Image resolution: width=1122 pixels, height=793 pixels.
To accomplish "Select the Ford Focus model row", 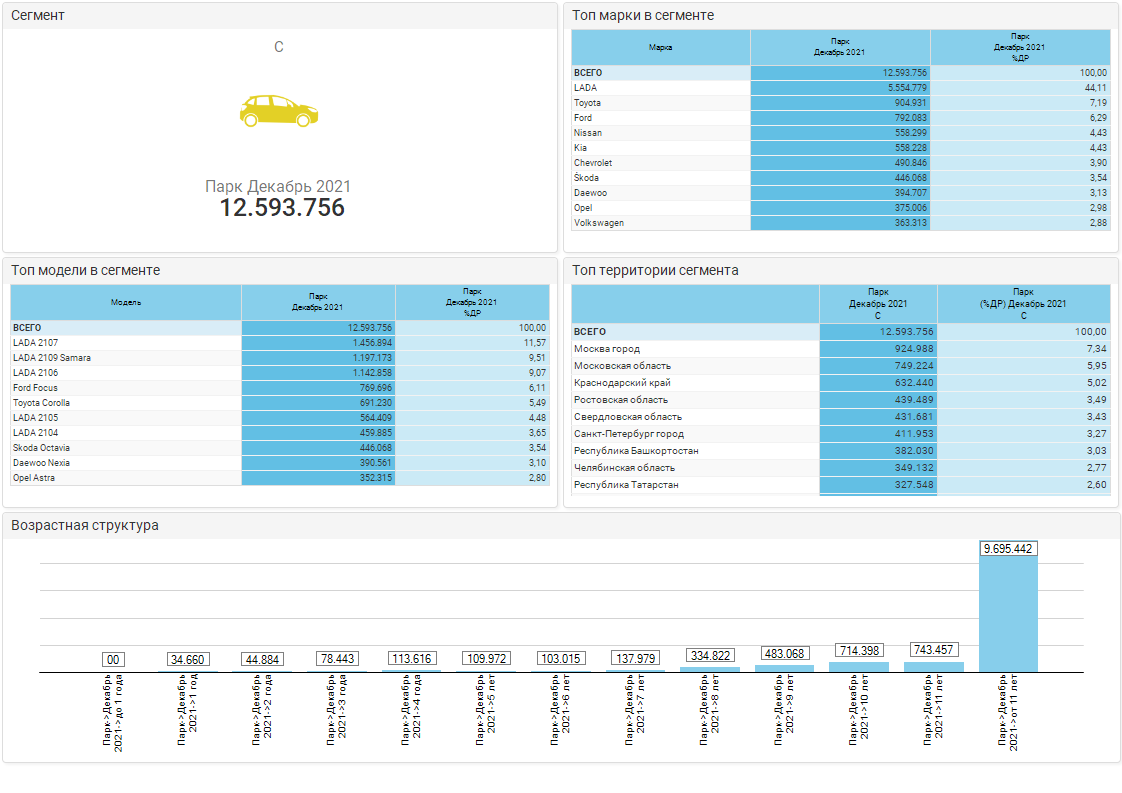I will click(125, 388).
